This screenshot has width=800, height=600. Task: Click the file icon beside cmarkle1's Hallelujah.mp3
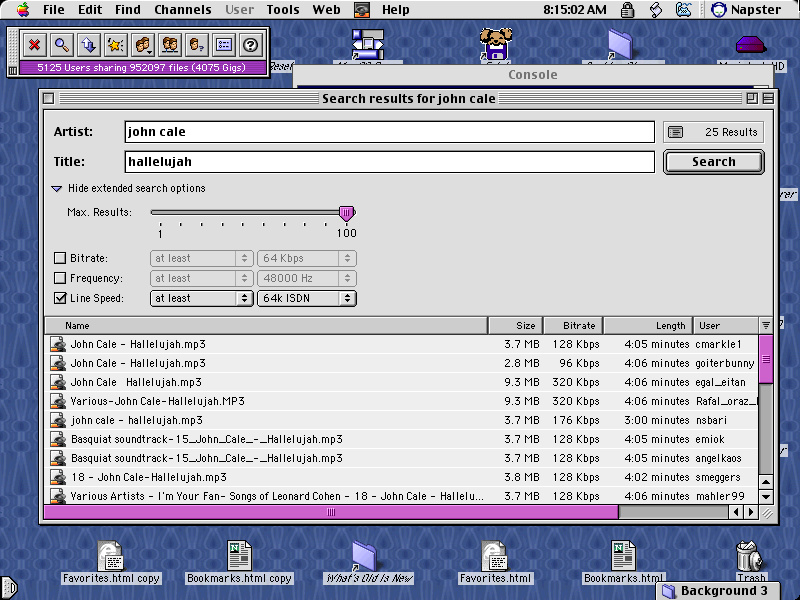click(x=58, y=344)
